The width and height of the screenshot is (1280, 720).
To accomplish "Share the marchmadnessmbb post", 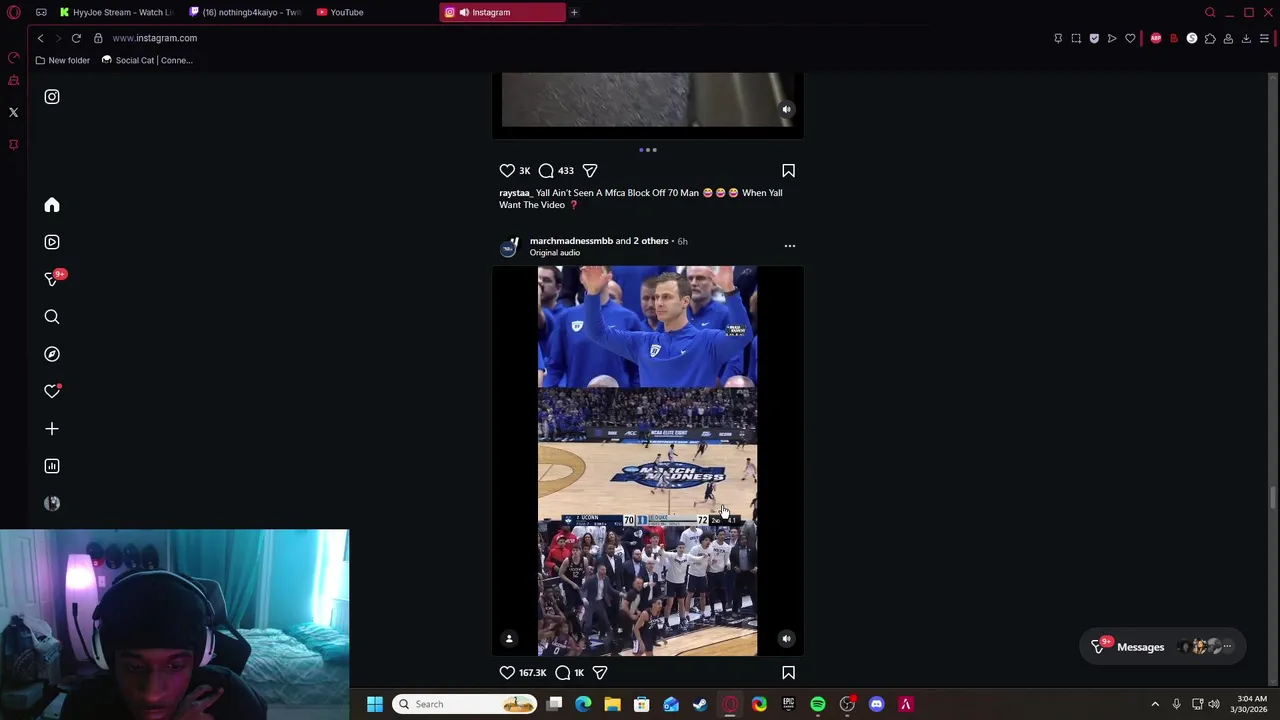I will pyautogui.click(x=600, y=673).
